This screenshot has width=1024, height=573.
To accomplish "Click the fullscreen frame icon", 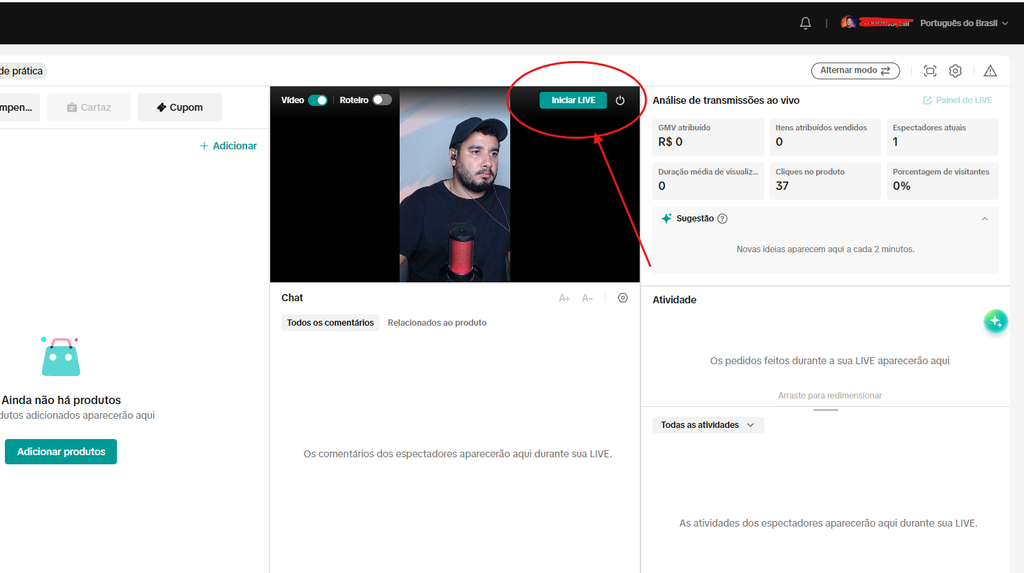I will [x=930, y=71].
